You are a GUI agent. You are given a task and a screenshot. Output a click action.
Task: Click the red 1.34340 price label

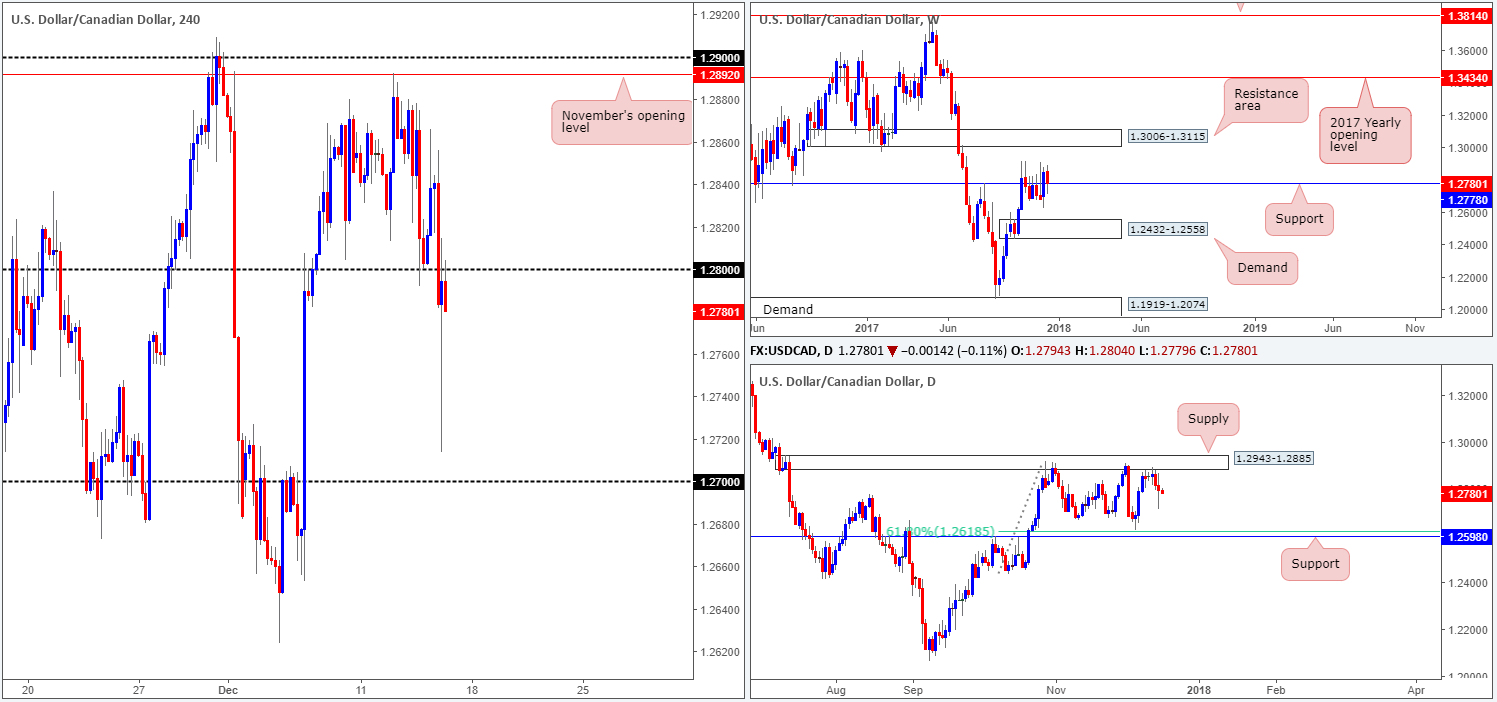coord(1465,78)
